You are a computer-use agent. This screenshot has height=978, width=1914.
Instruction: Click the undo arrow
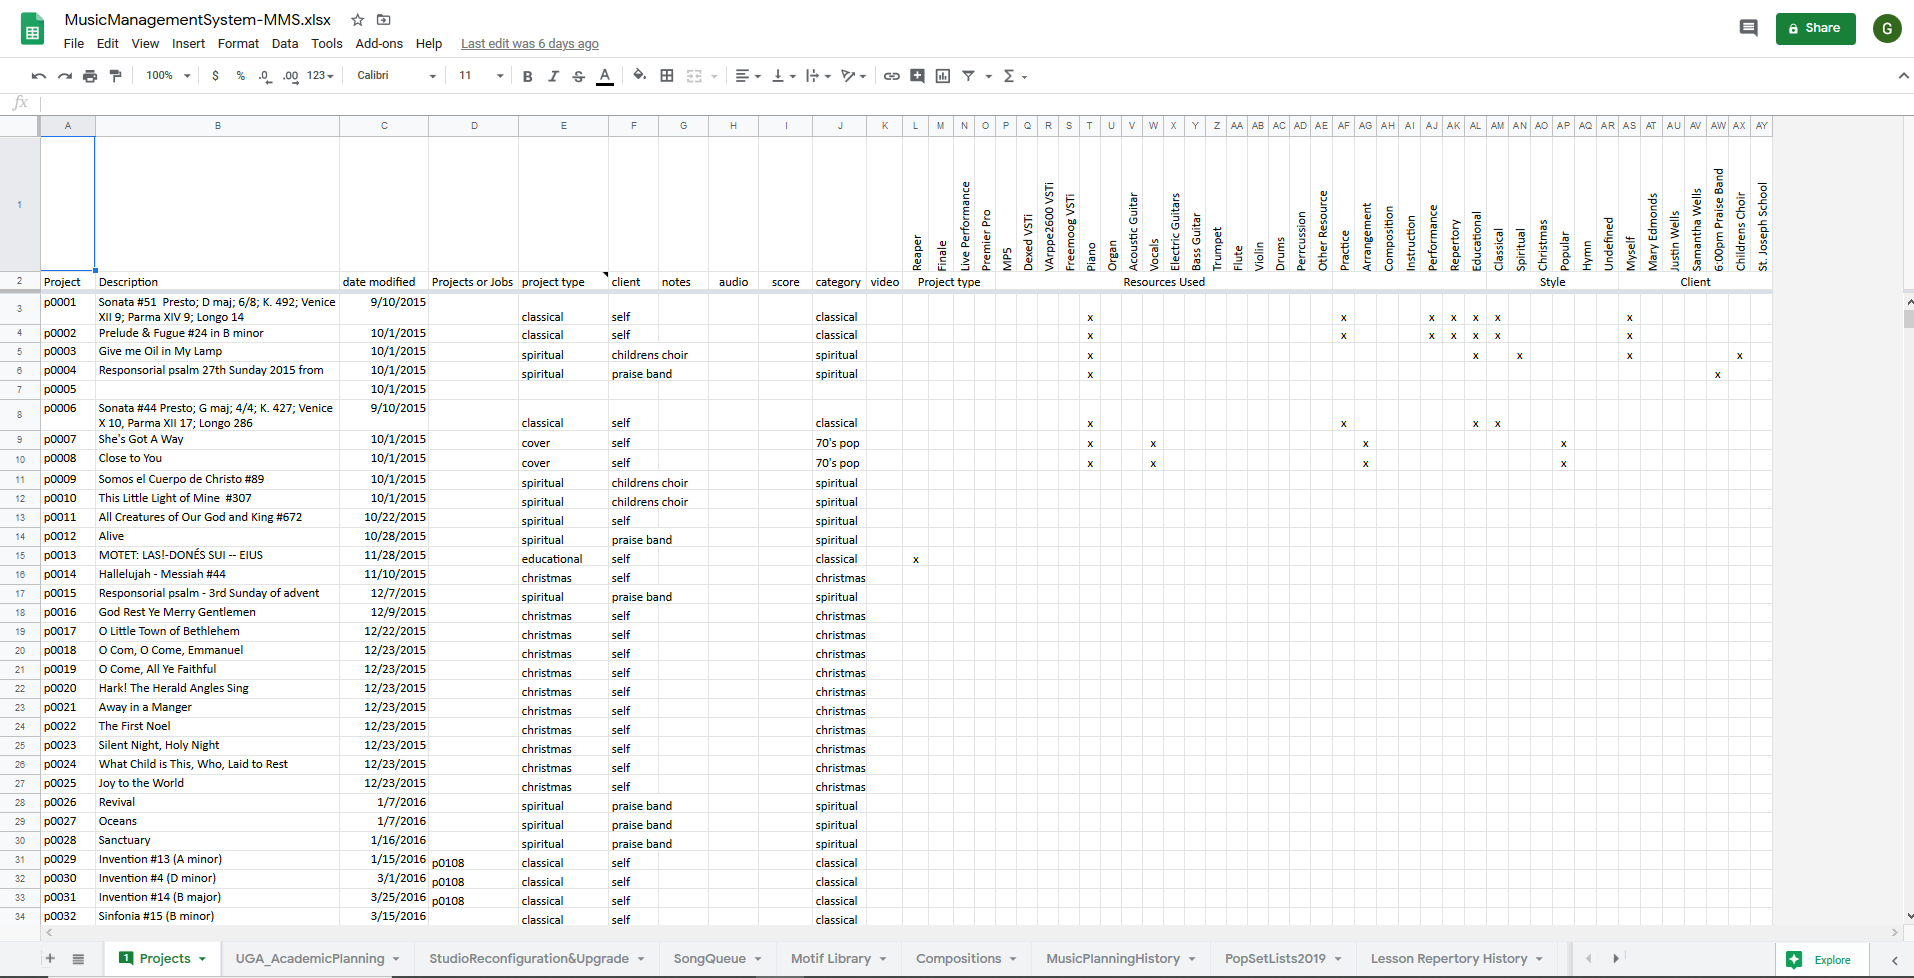[x=39, y=76]
